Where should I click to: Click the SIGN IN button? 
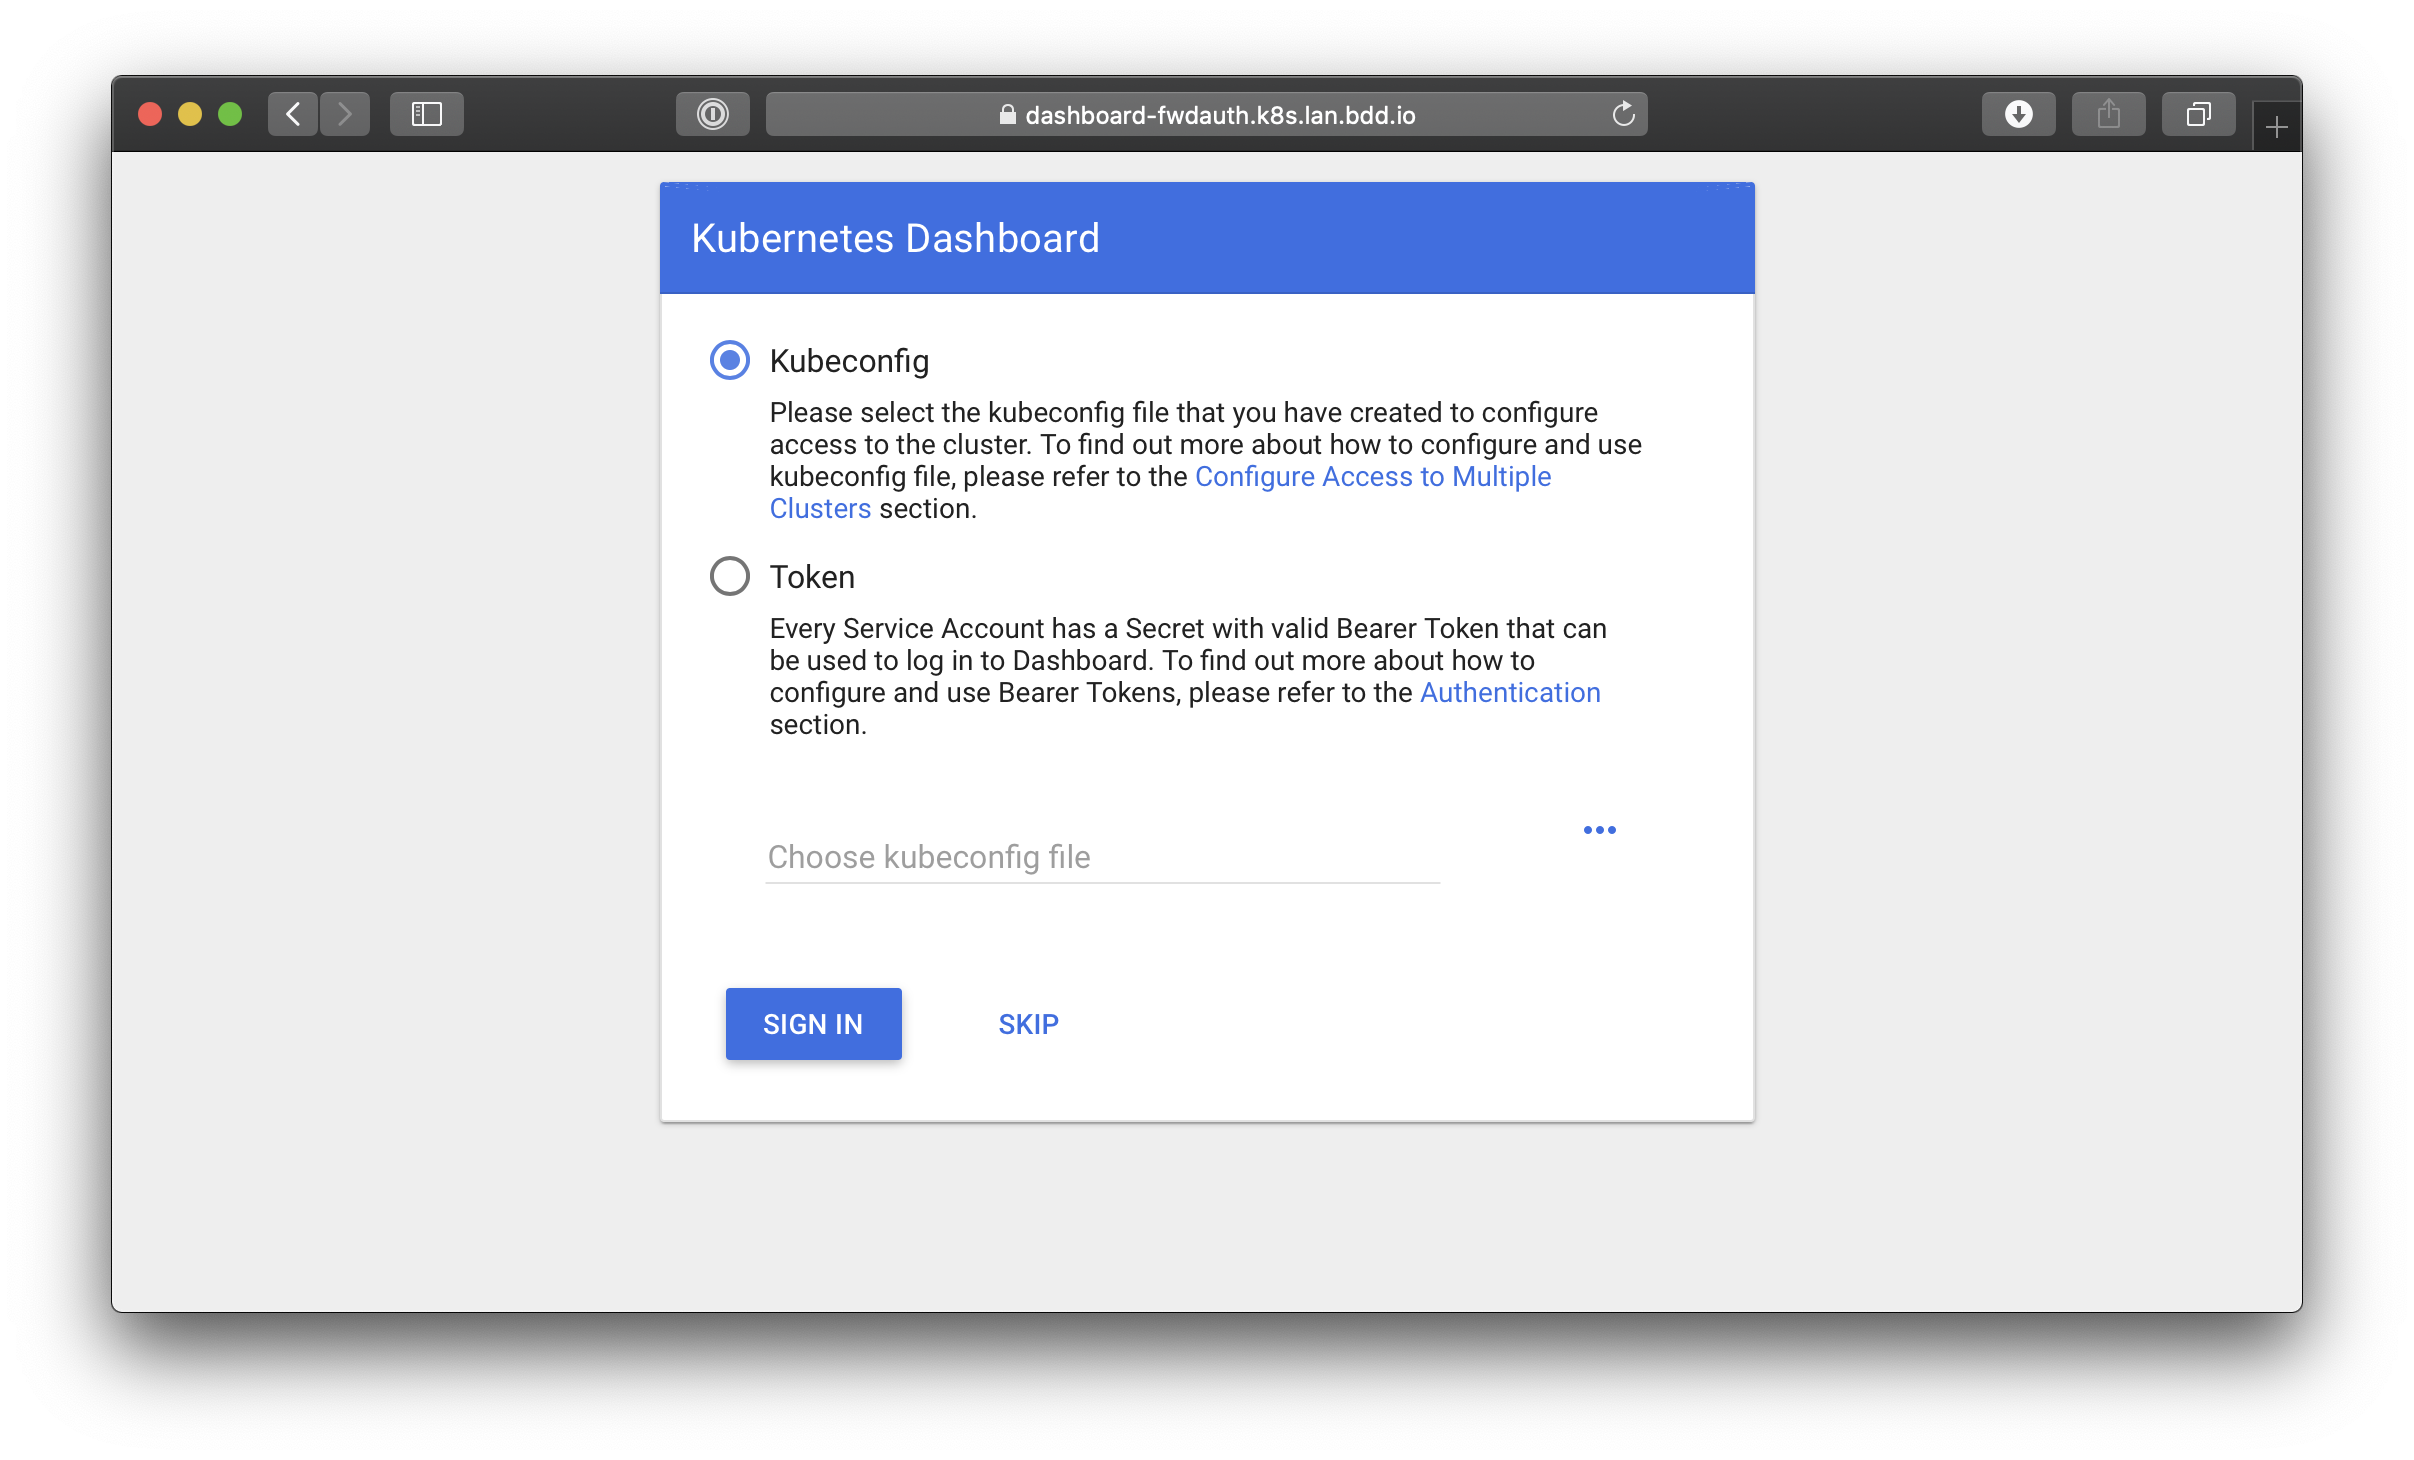pos(814,1024)
